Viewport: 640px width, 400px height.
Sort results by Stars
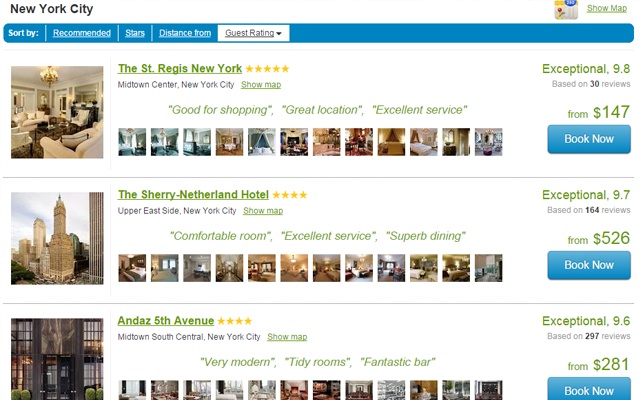(x=135, y=33)
